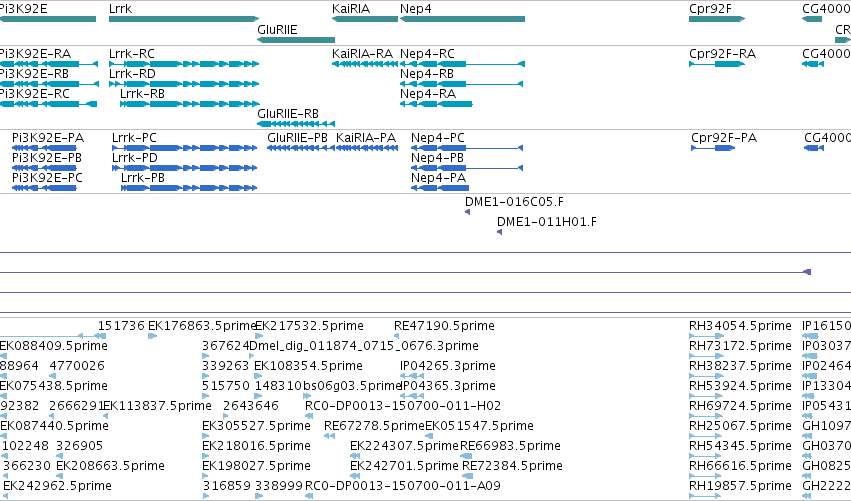
Task: Select EST IP04265.3prime
Action: pos(448,366)
